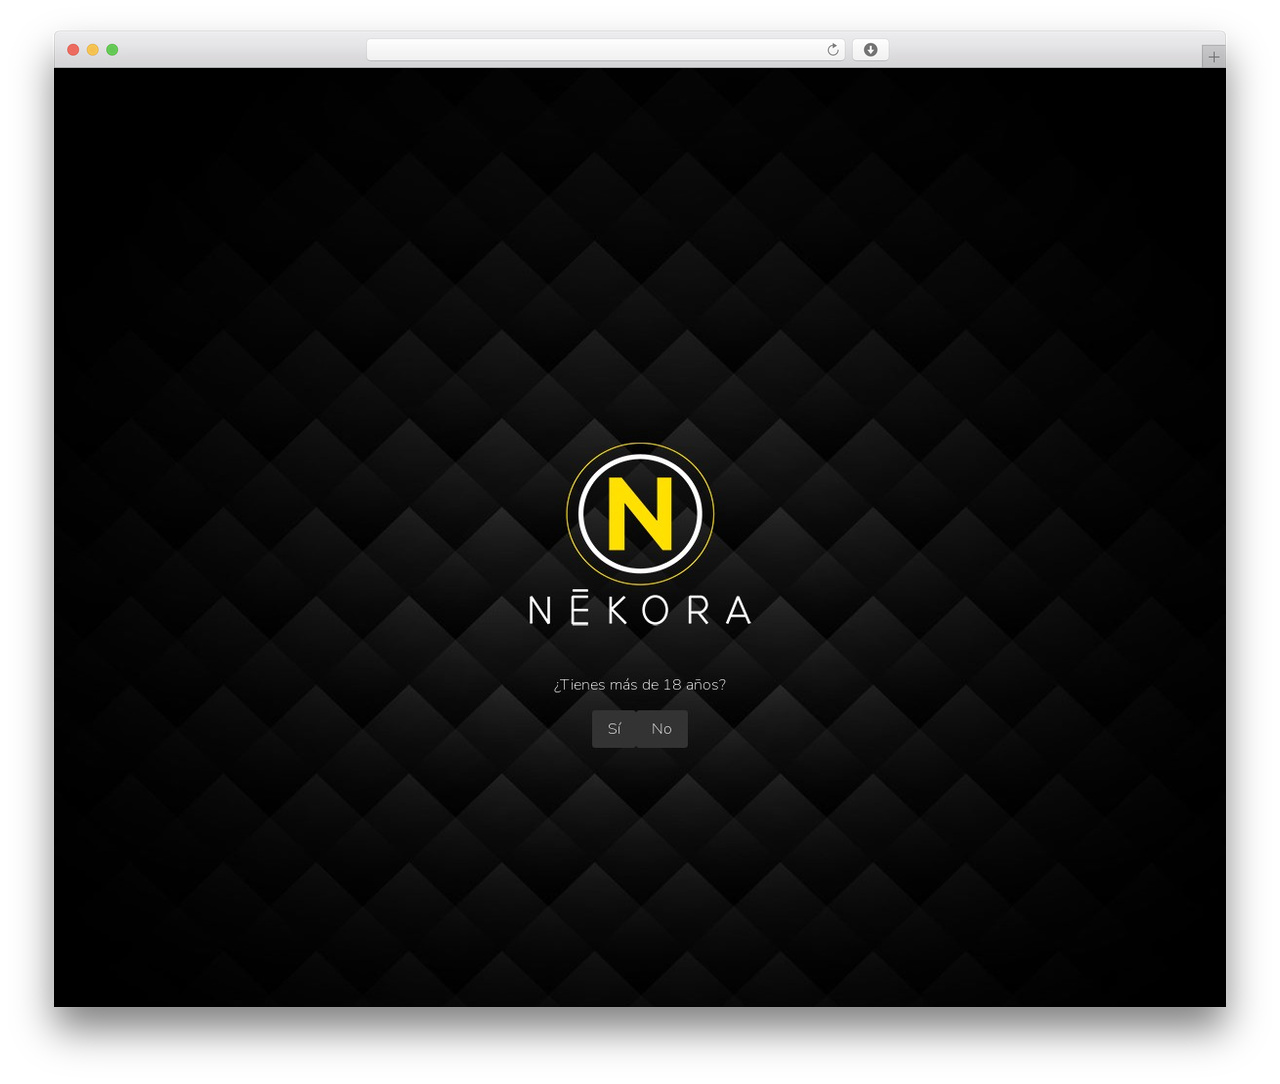Maximize the window with green button
The height and width of the screenshot is (1084, 1280).
(x=112, y=50)
